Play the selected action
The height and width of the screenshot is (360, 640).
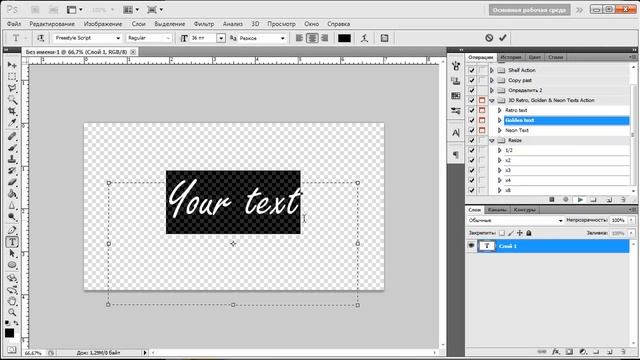coord(580,200)
